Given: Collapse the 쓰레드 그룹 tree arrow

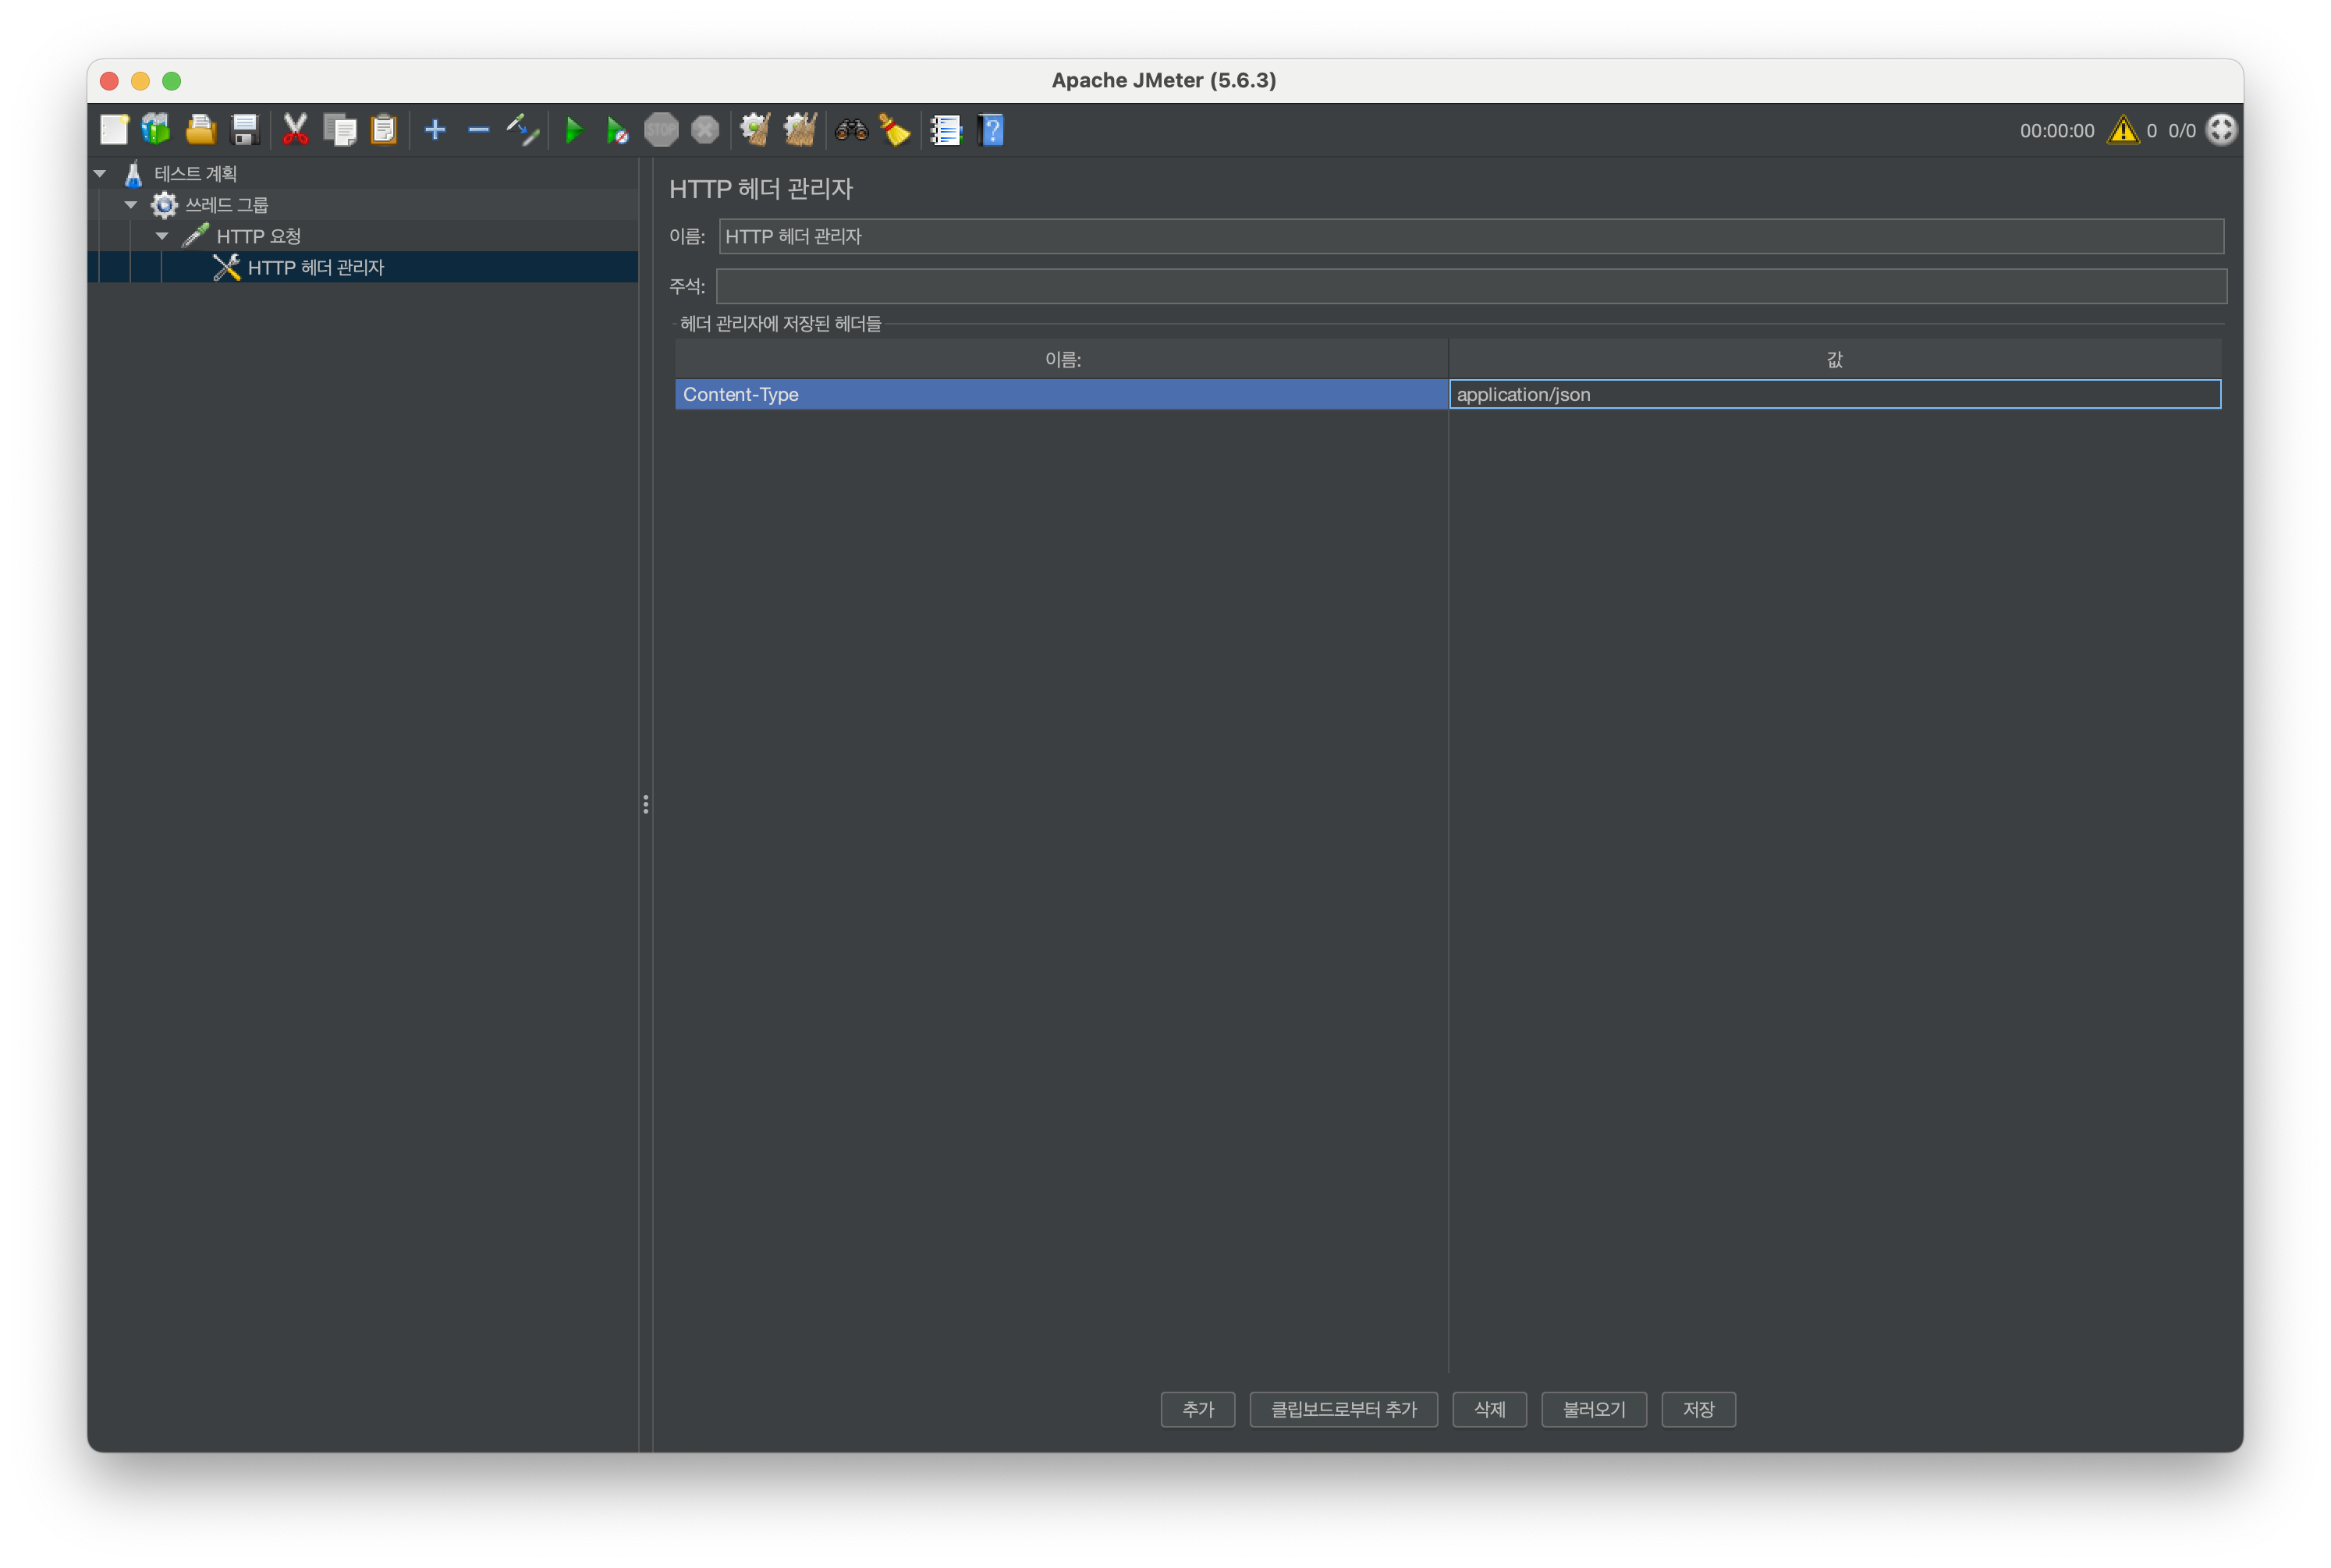Looking at the screenshot, I should pyautogui.click(x=131, y=205).
